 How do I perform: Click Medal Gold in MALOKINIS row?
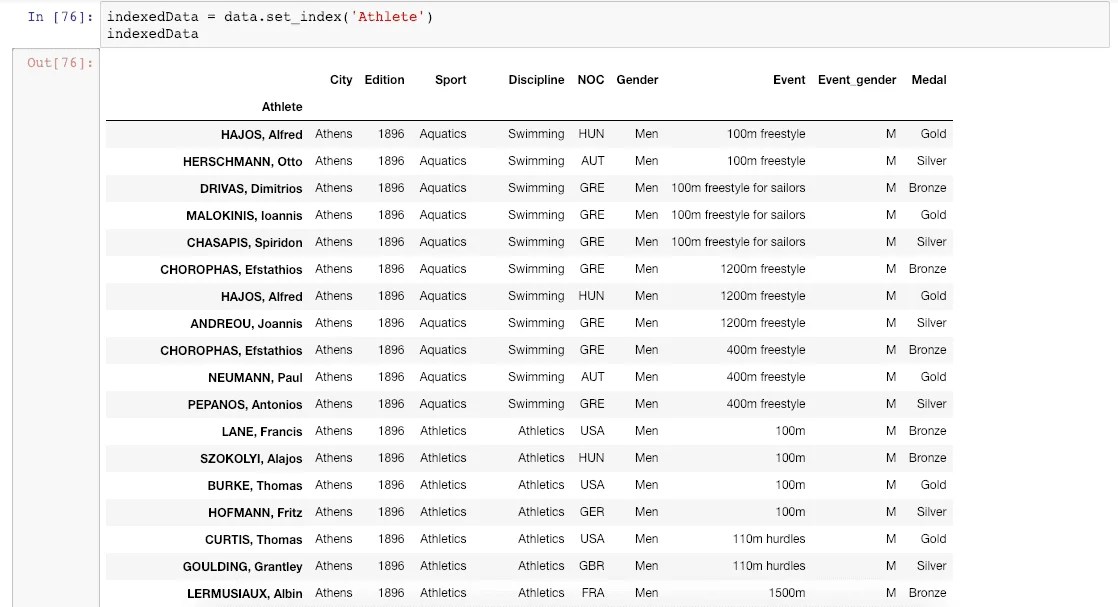(x=933, y=215)
